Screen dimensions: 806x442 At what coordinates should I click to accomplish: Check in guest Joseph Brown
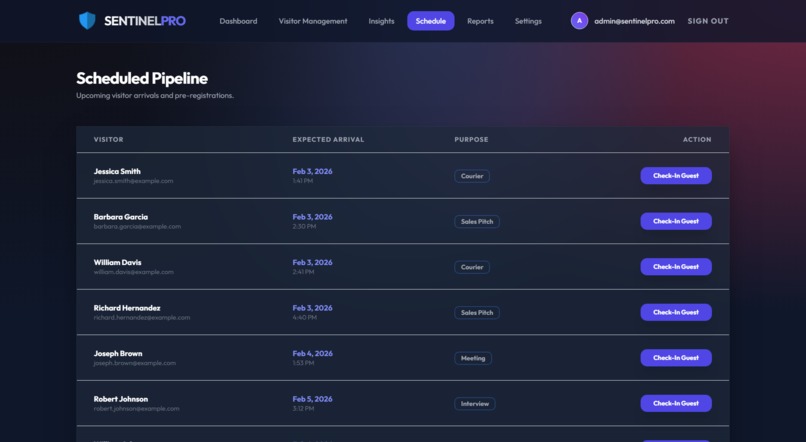pos(676,358)
